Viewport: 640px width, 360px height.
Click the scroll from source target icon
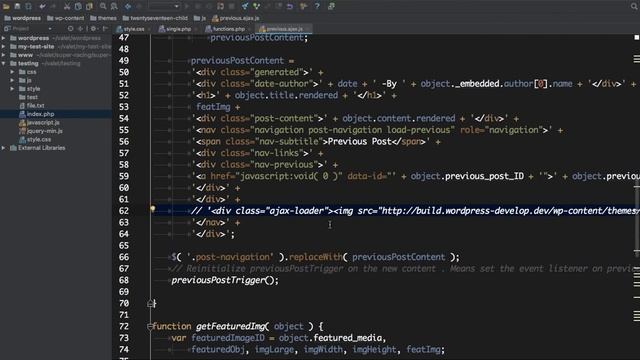71,29
